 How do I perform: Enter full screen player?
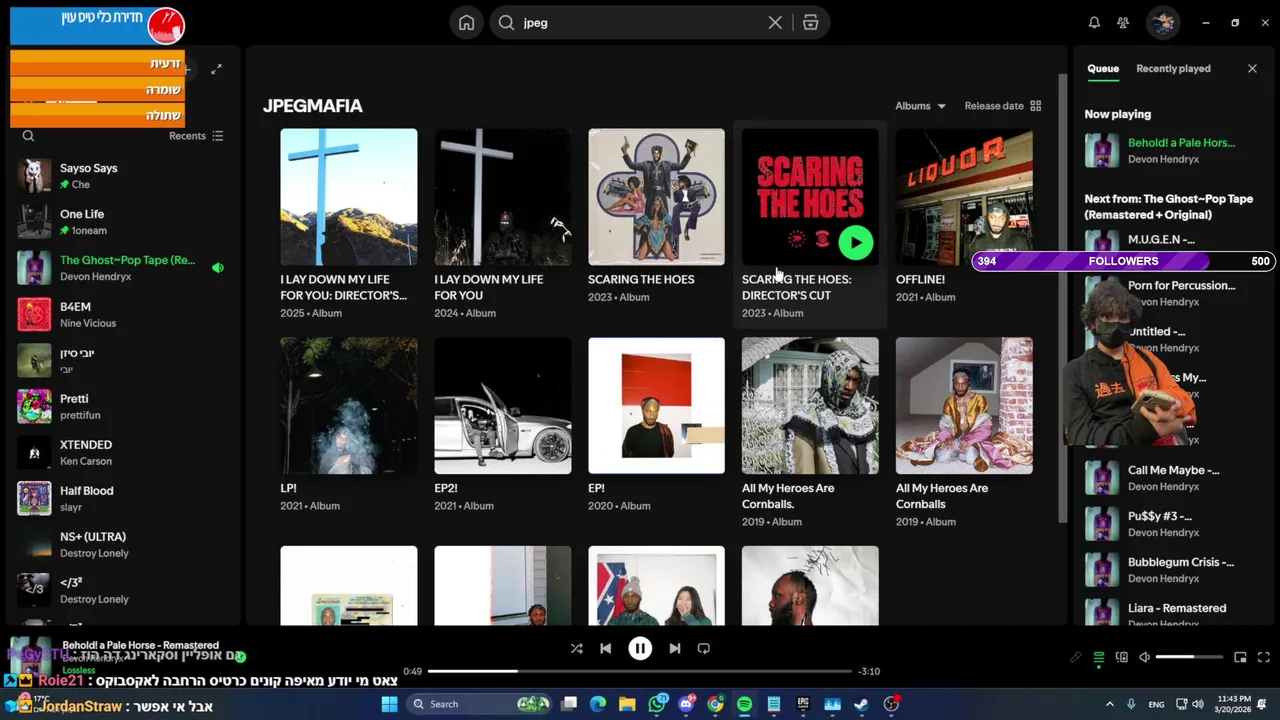(1263, 657)
